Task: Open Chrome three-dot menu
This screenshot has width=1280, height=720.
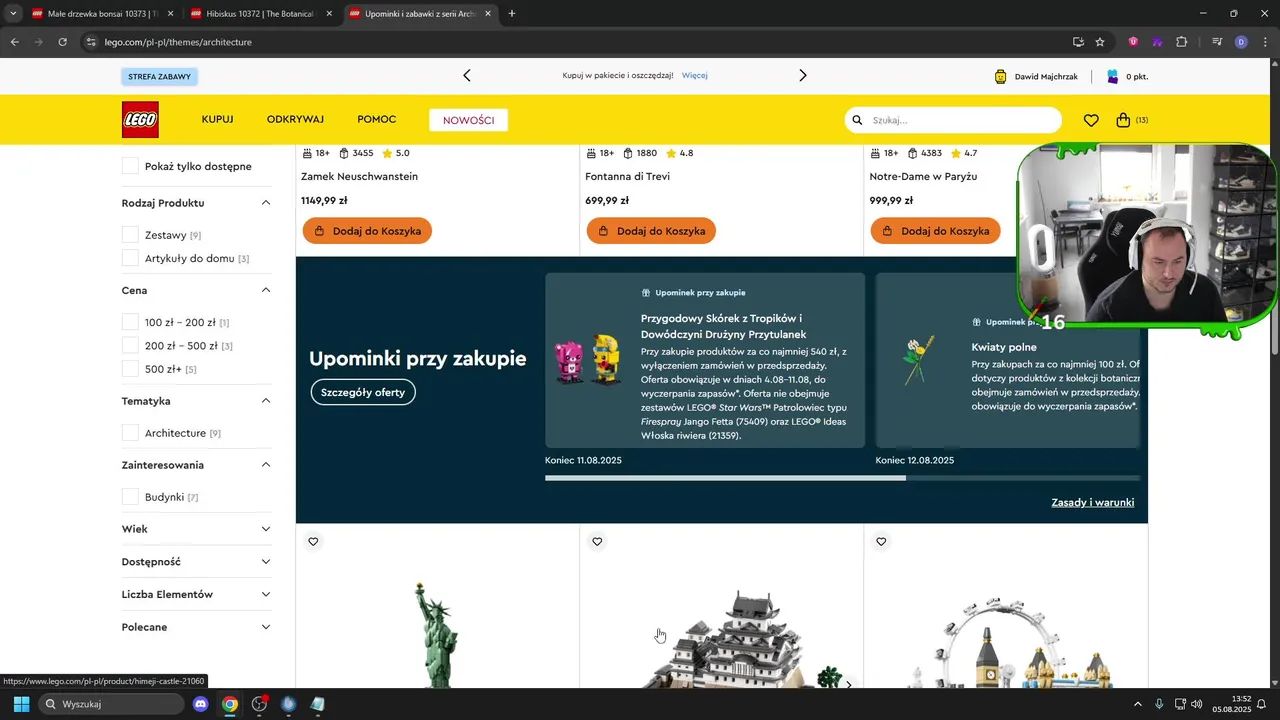Action: (x=1264, y=42)
